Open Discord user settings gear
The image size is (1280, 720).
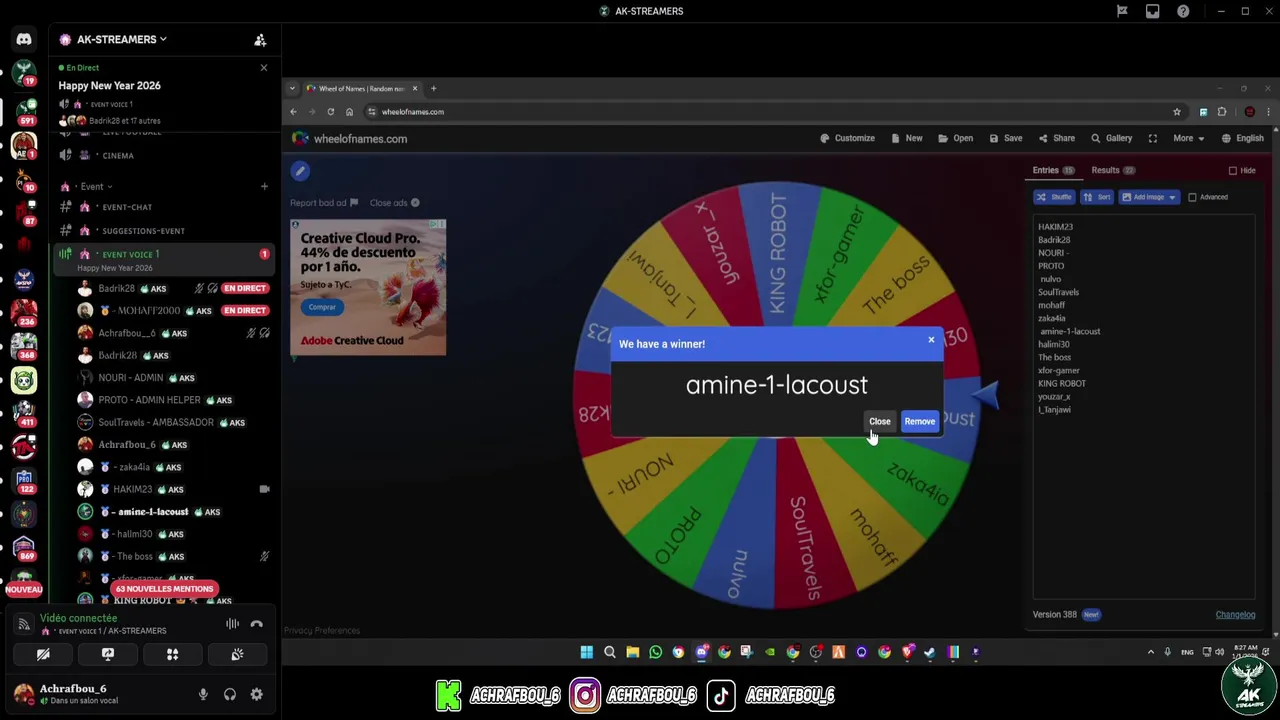(257, 695)
